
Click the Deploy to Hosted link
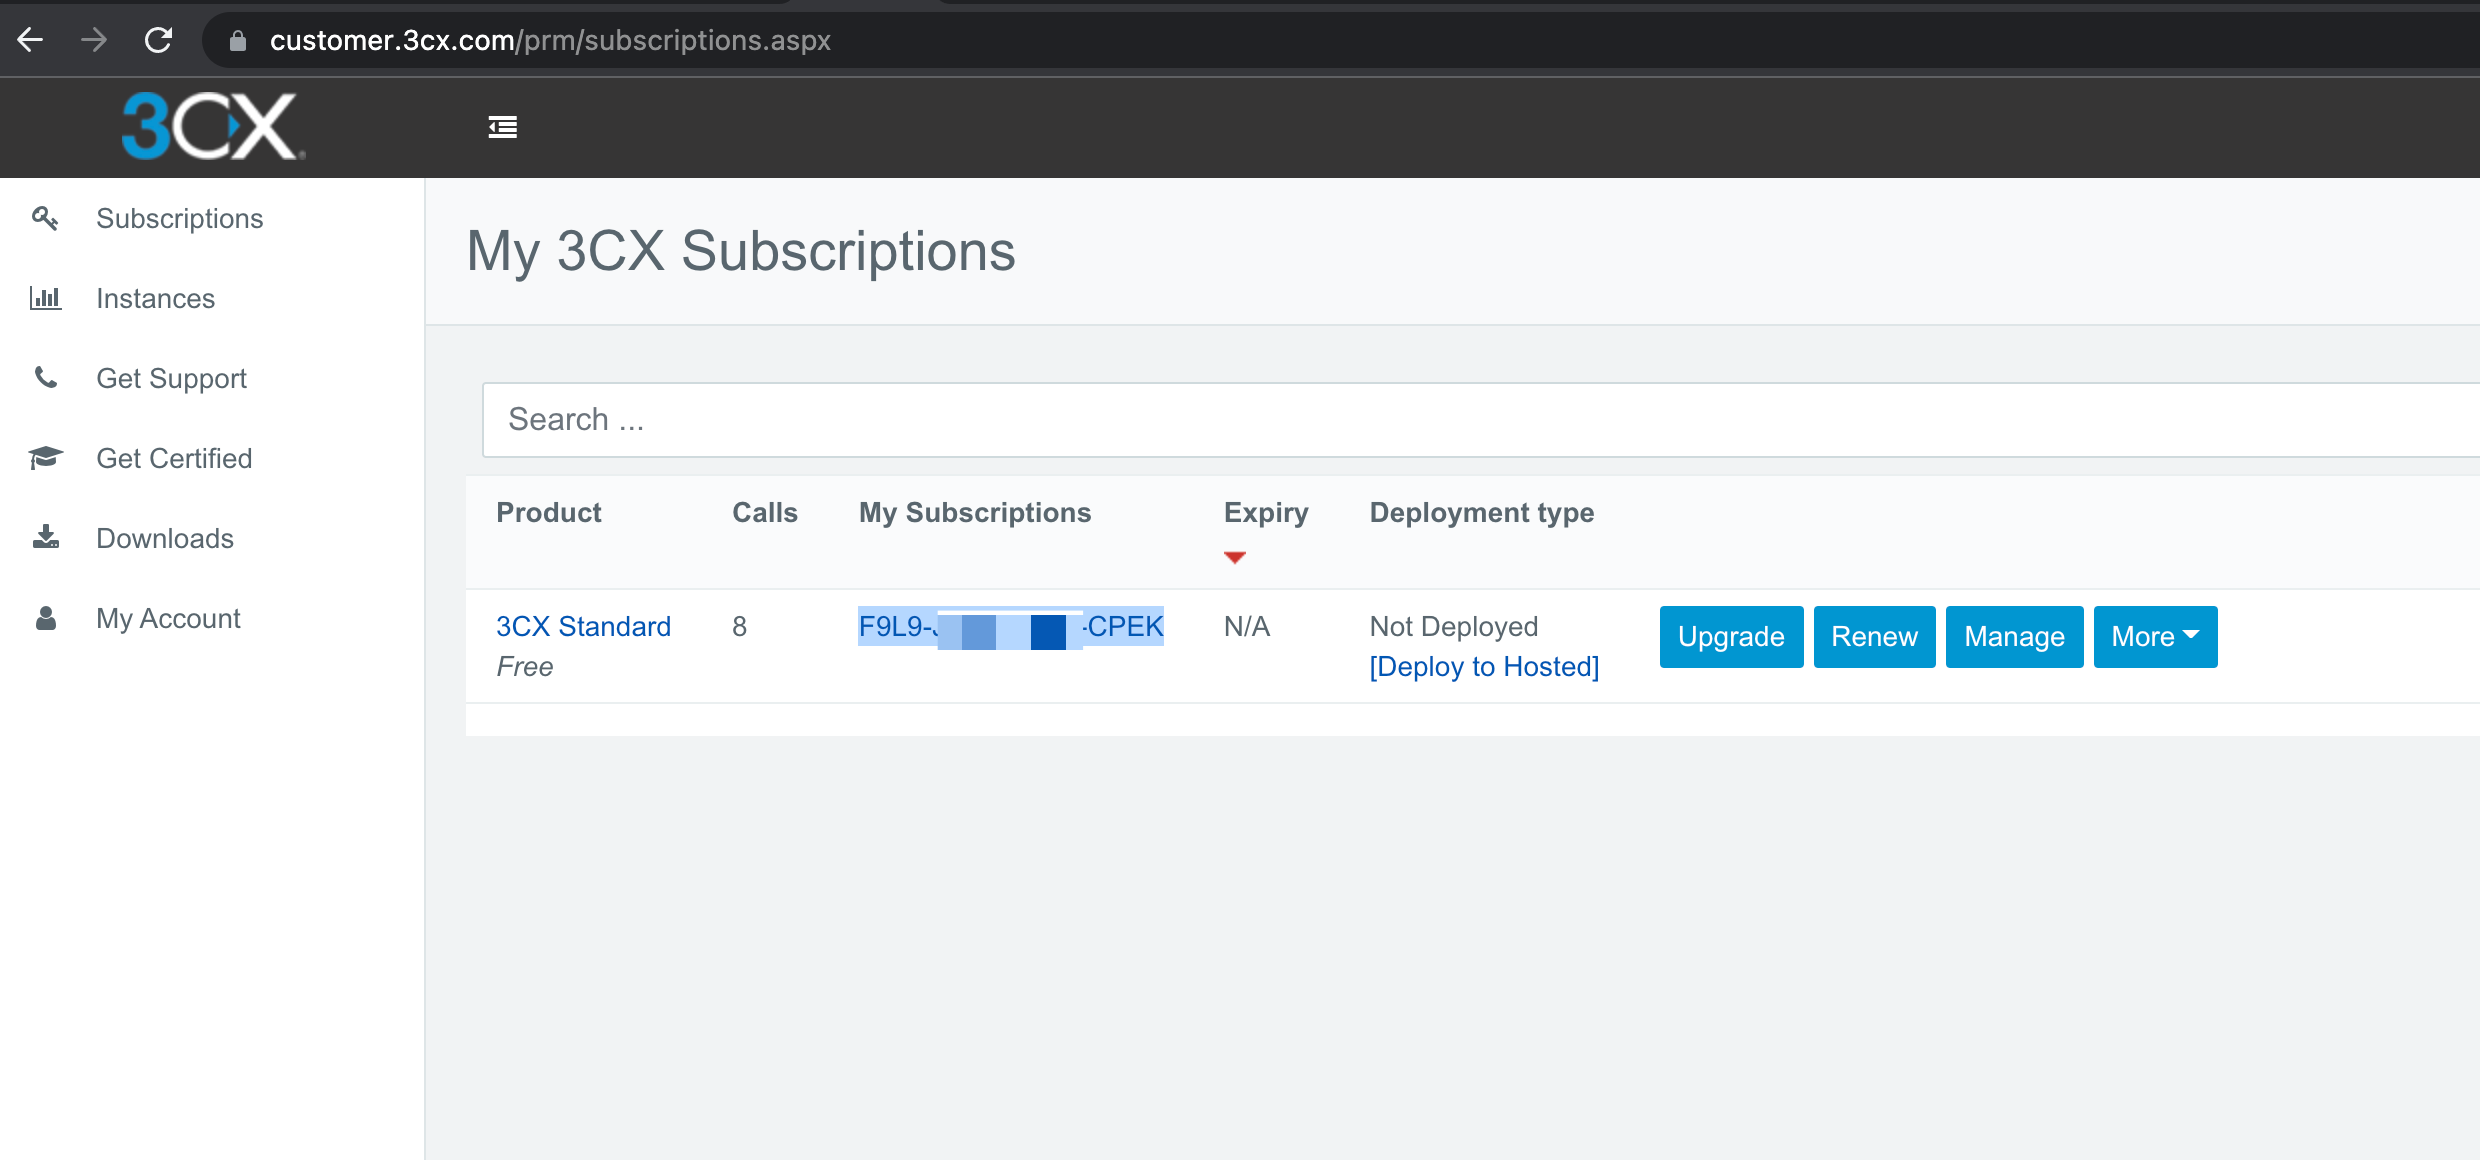[1484, 666]
